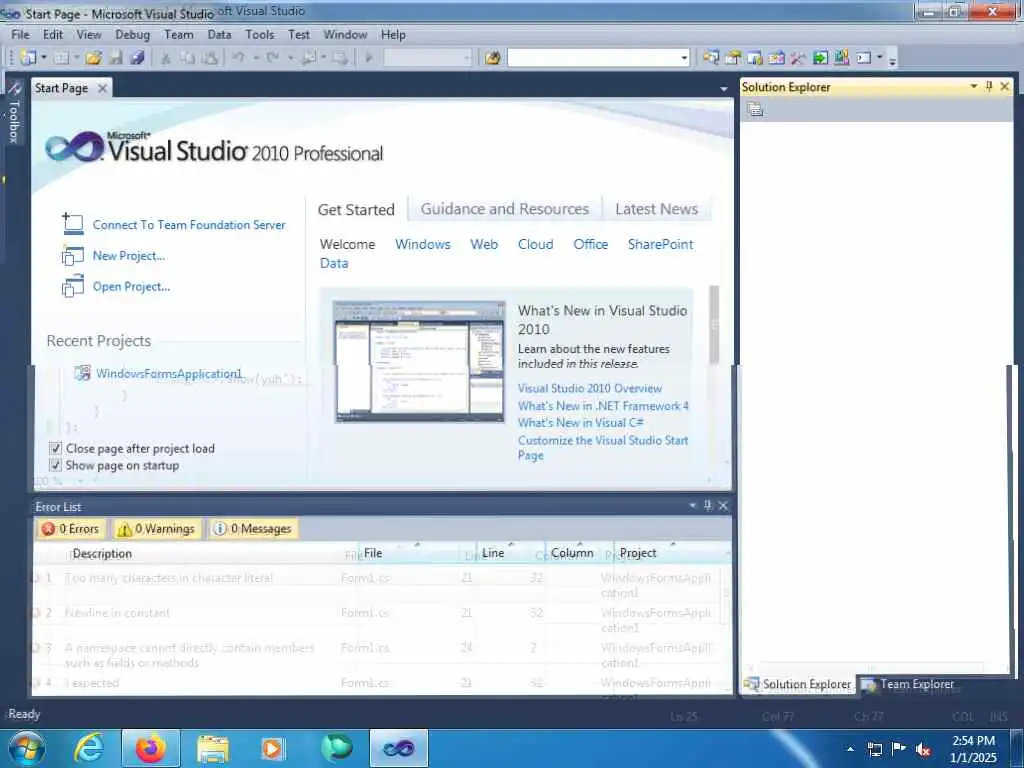Click the Copy toolbar icon

point(187,57)
